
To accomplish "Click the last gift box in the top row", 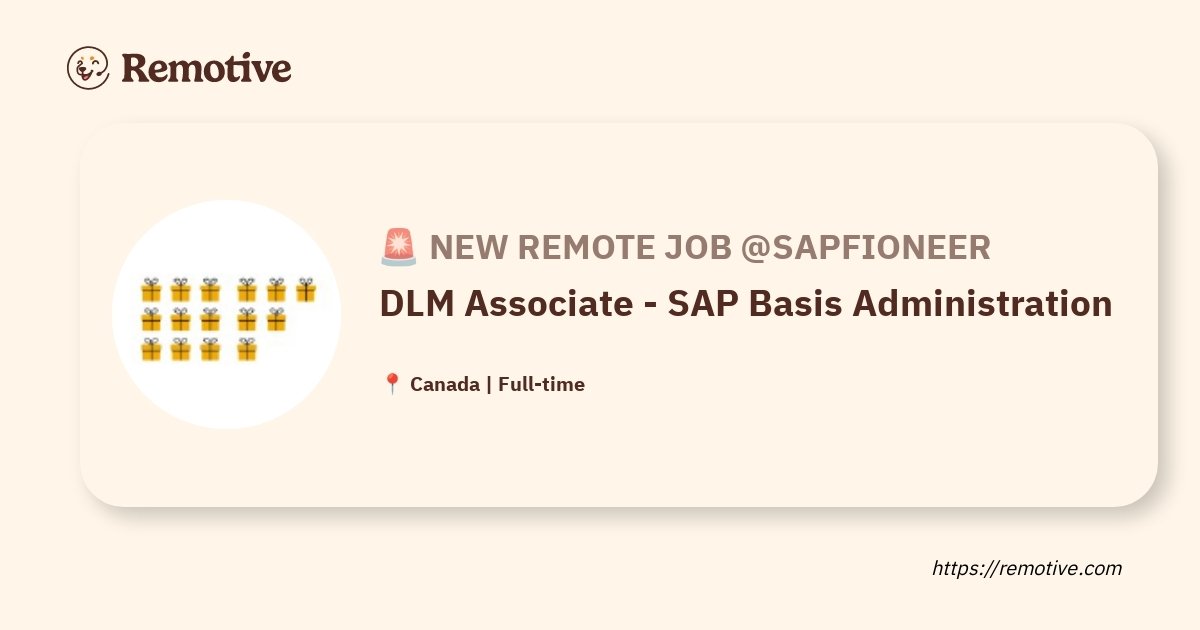I will click(305, 291).
